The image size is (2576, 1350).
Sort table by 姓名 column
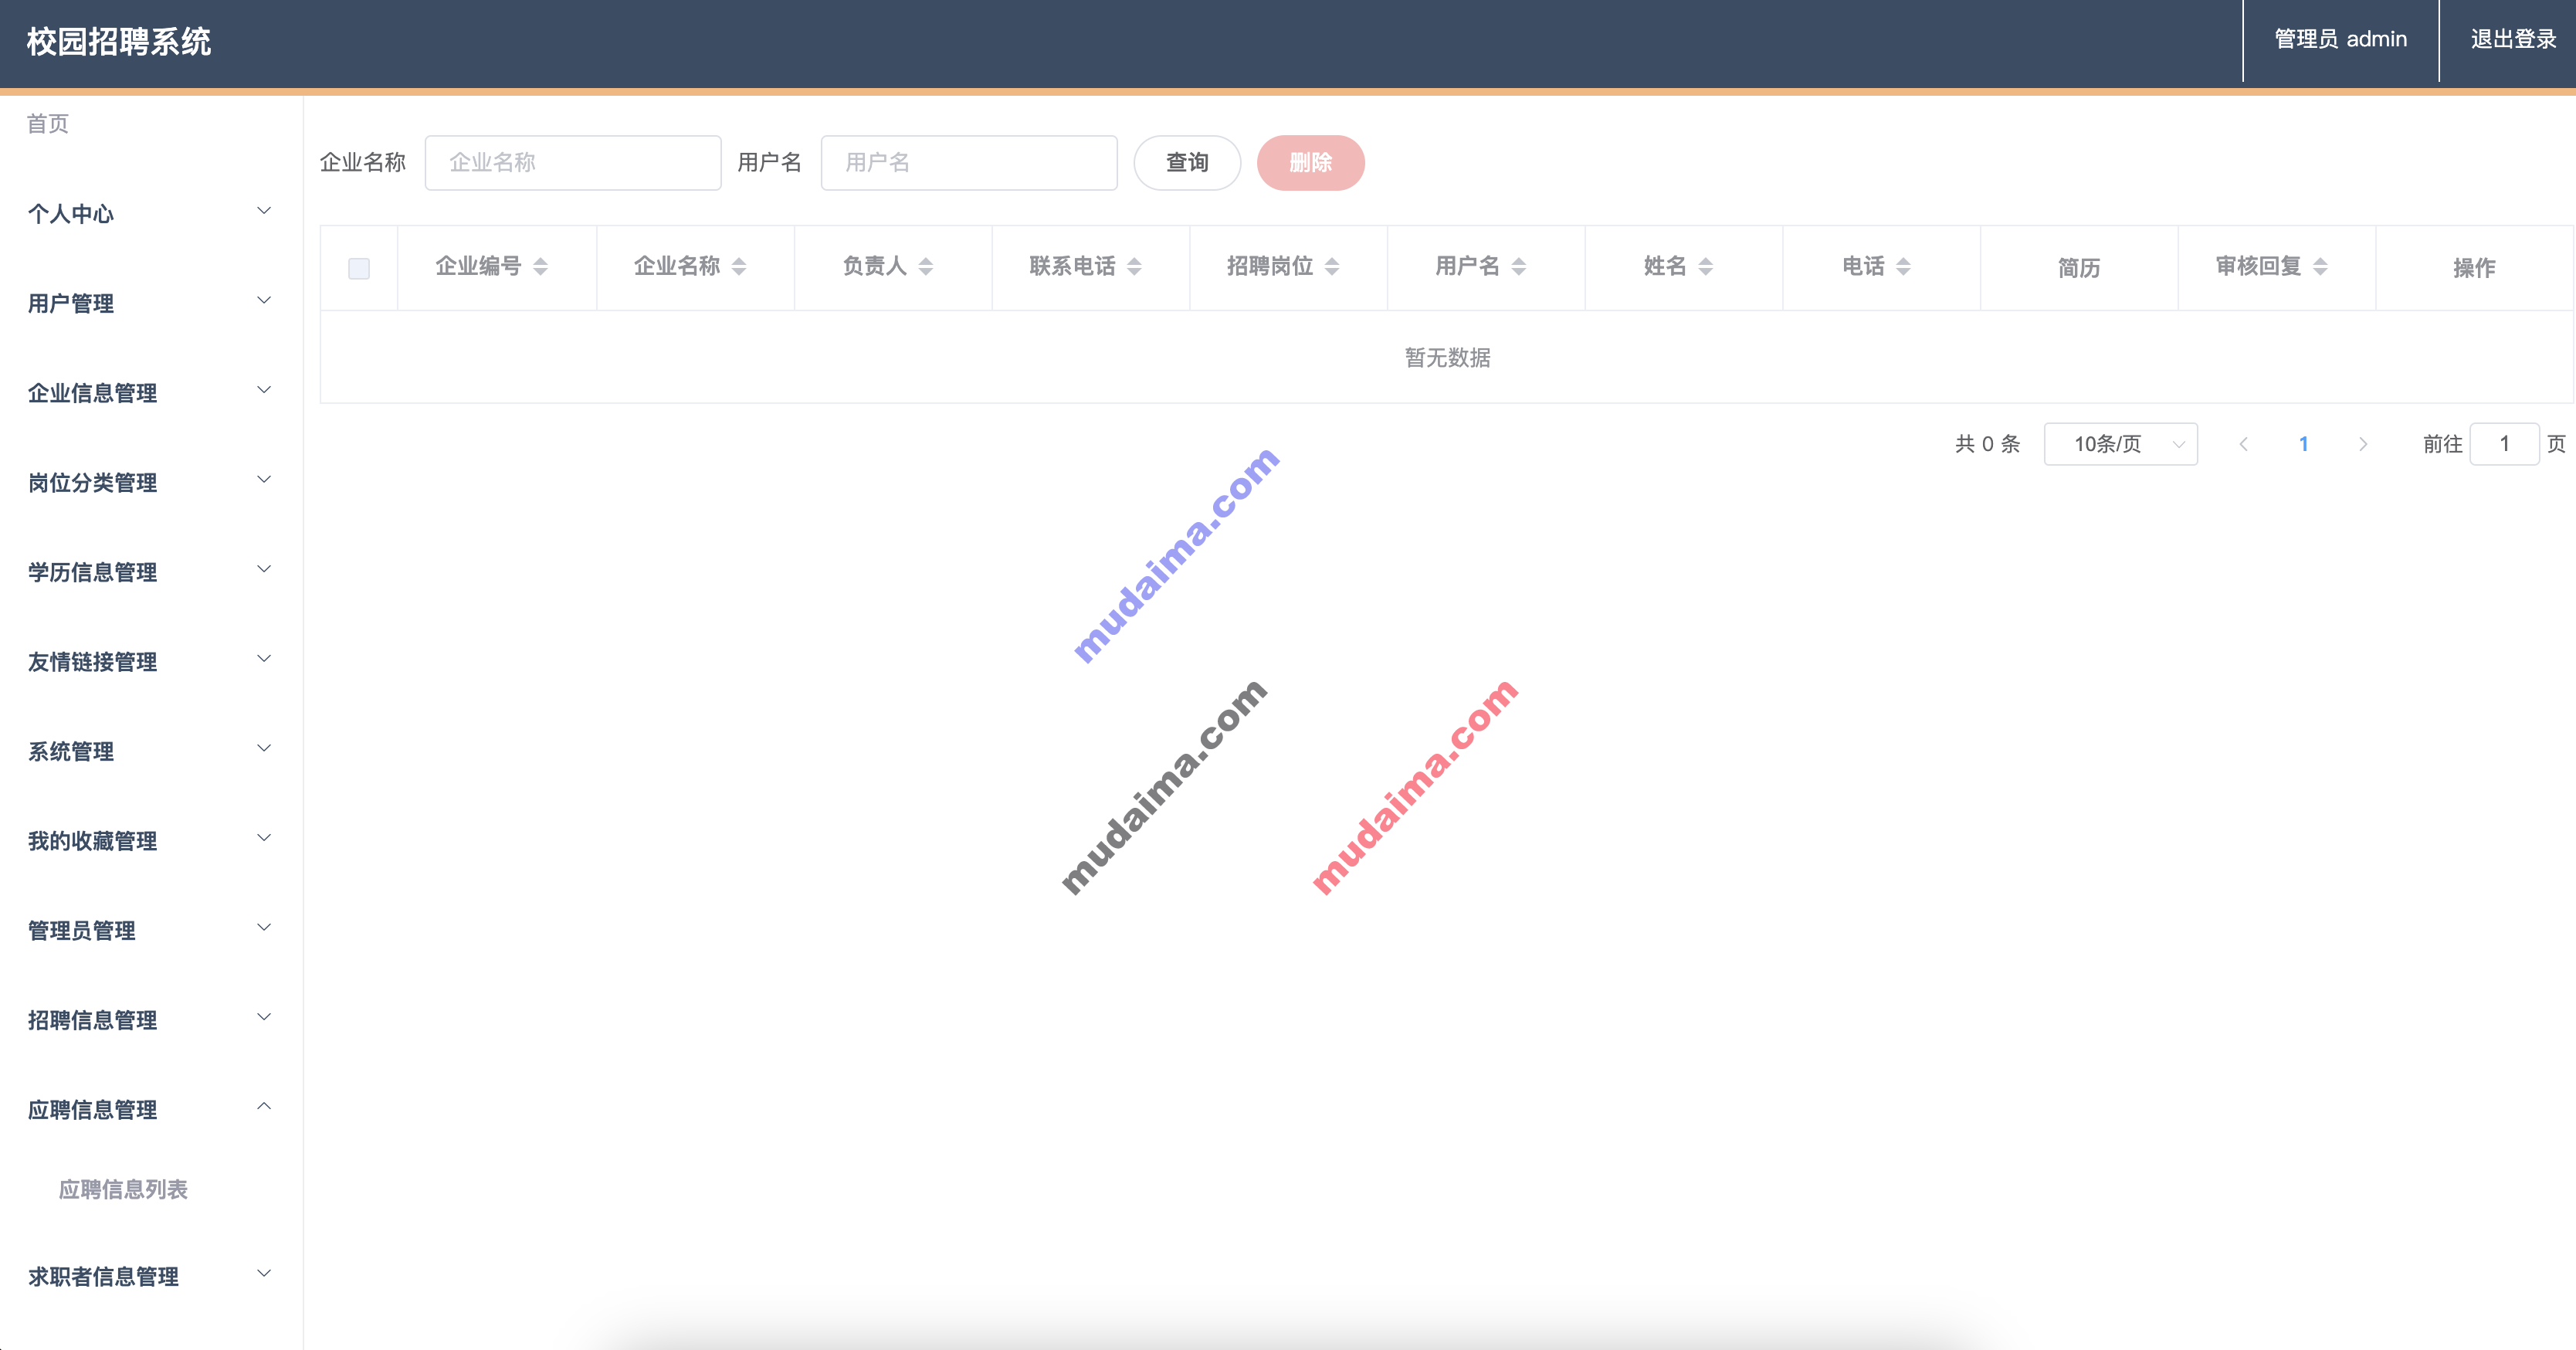click(x=1706, y=266)
